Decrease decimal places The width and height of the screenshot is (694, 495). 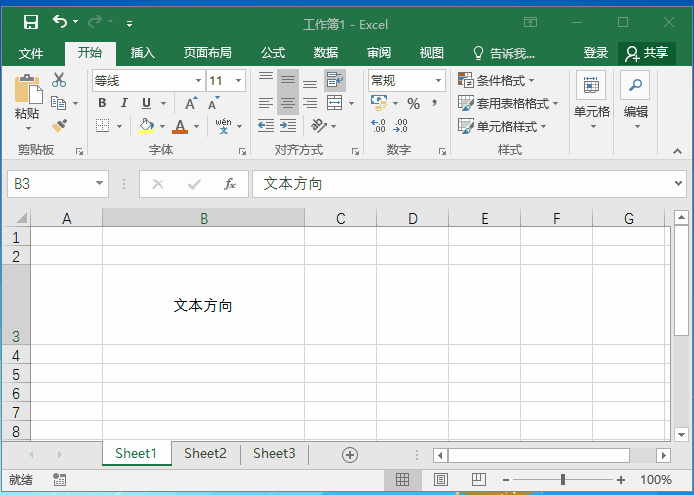(x=401, y=126)
